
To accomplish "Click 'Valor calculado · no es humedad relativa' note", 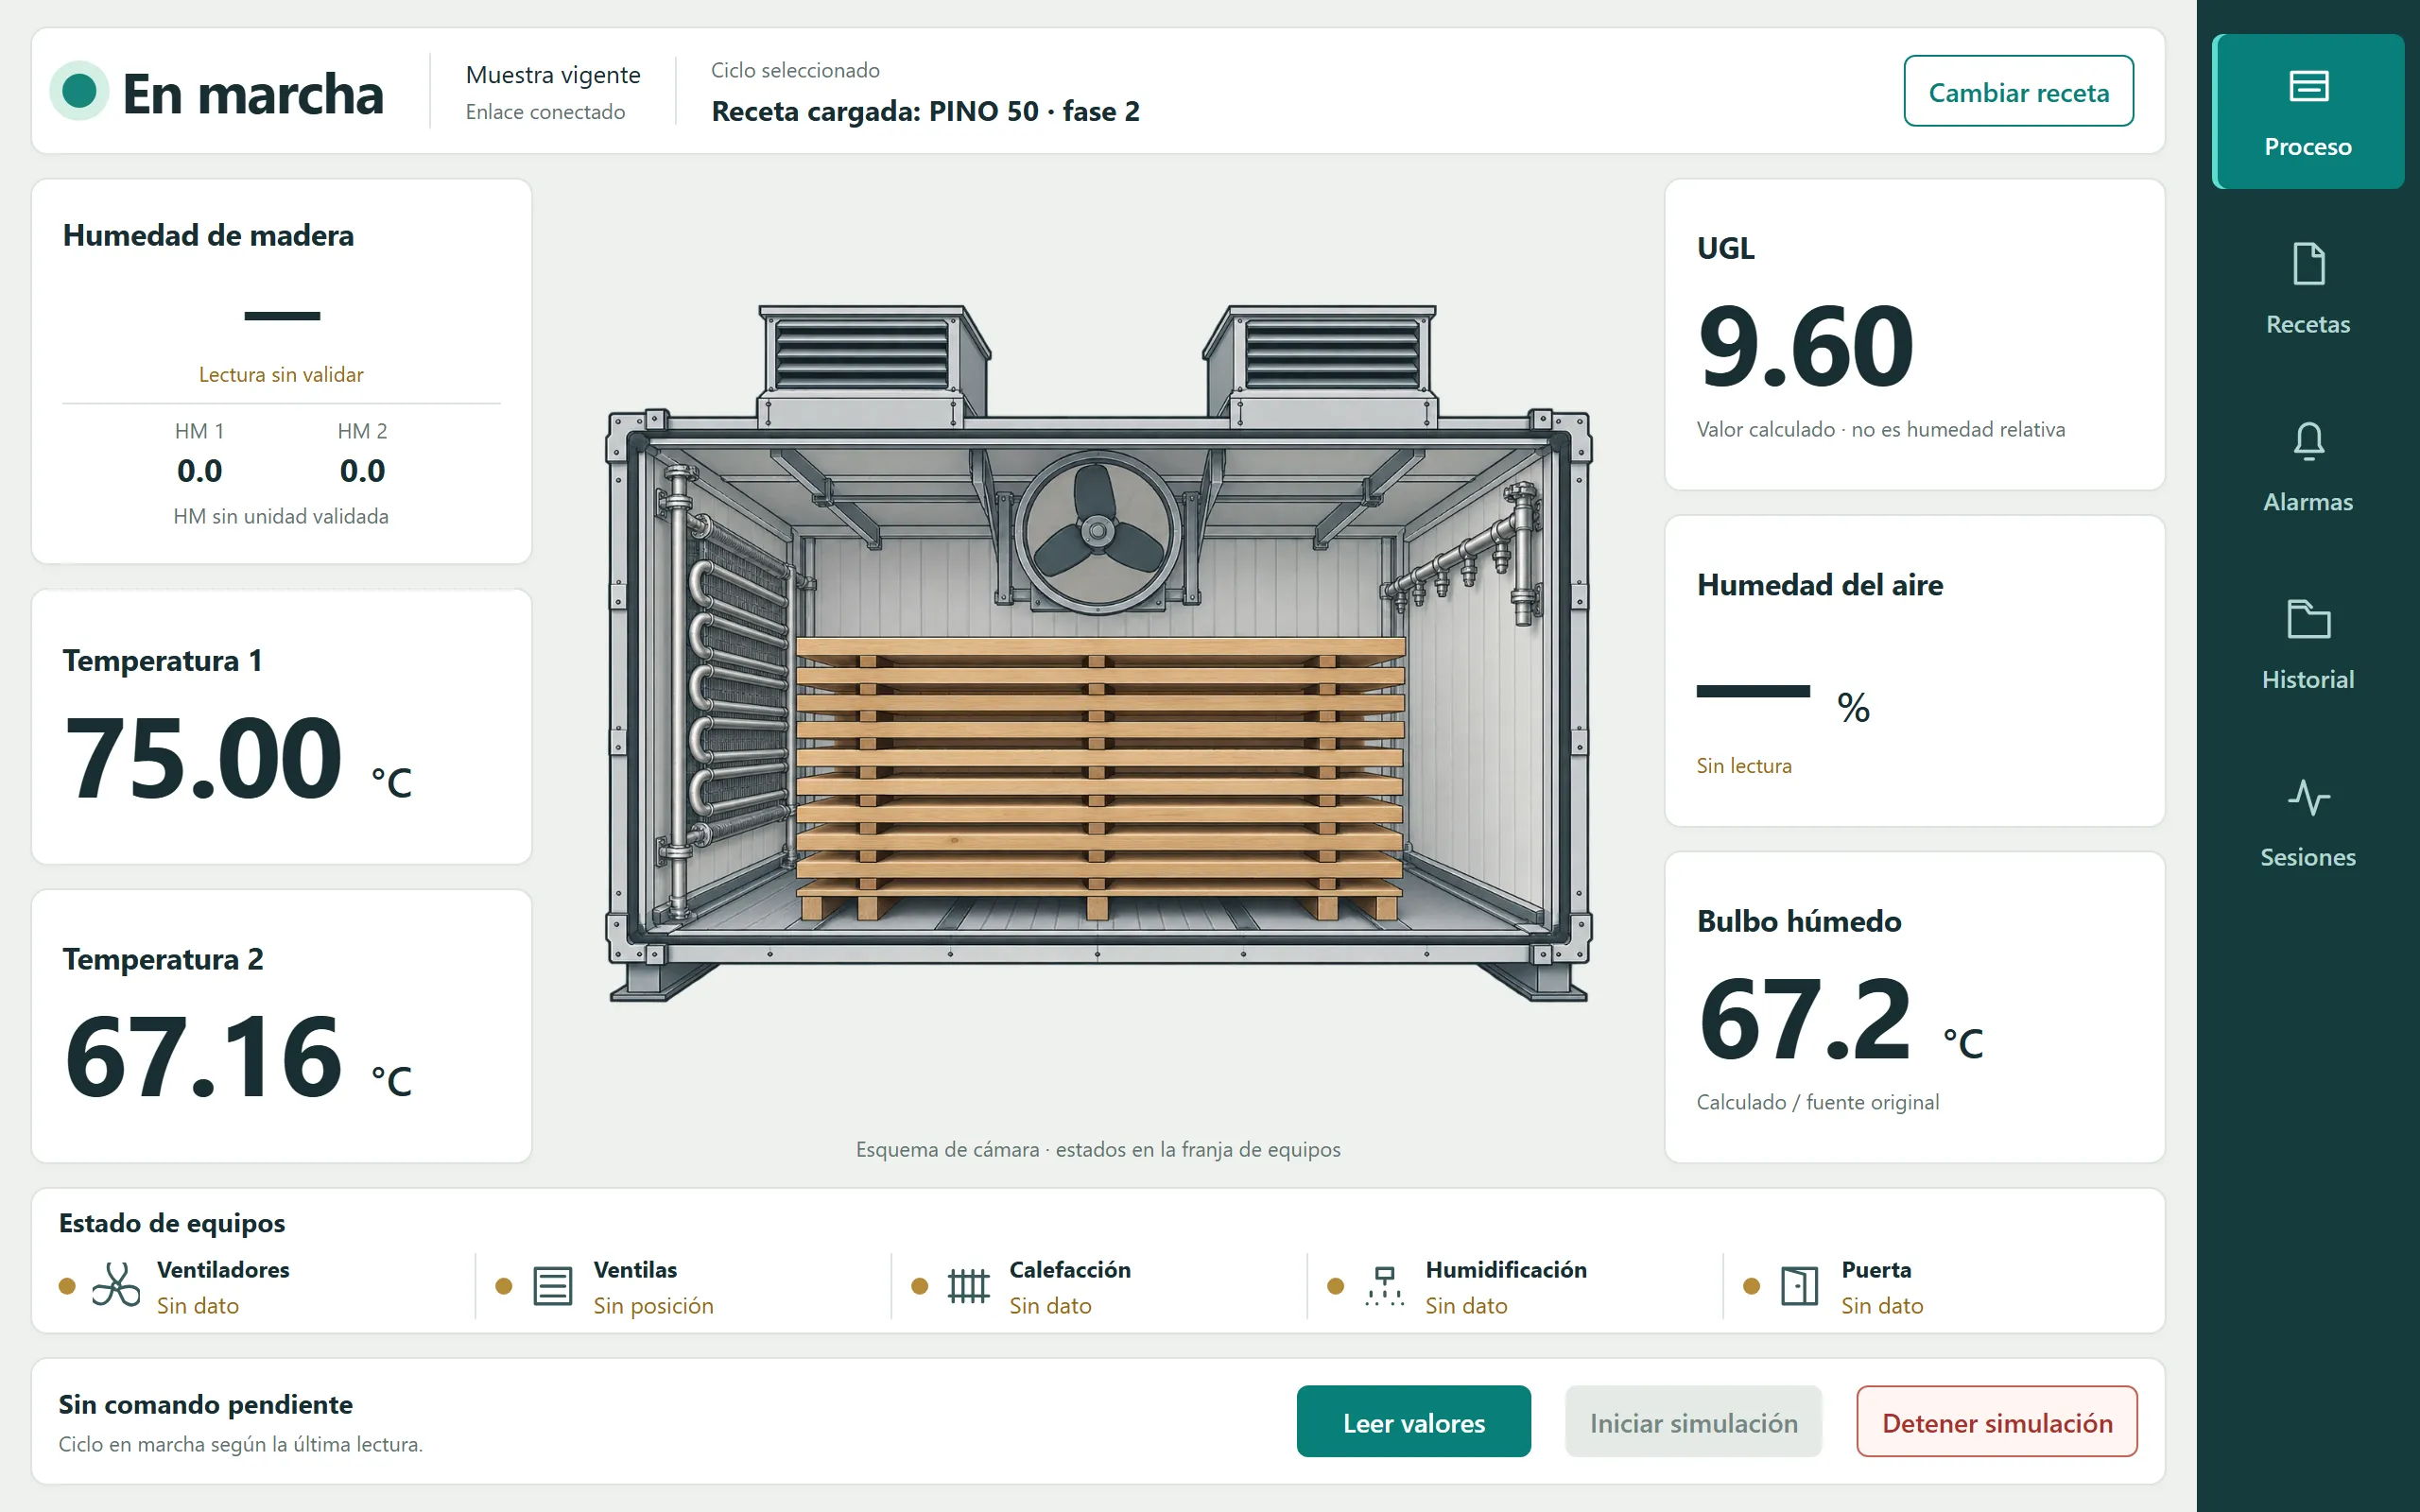I will [1881, 430].
